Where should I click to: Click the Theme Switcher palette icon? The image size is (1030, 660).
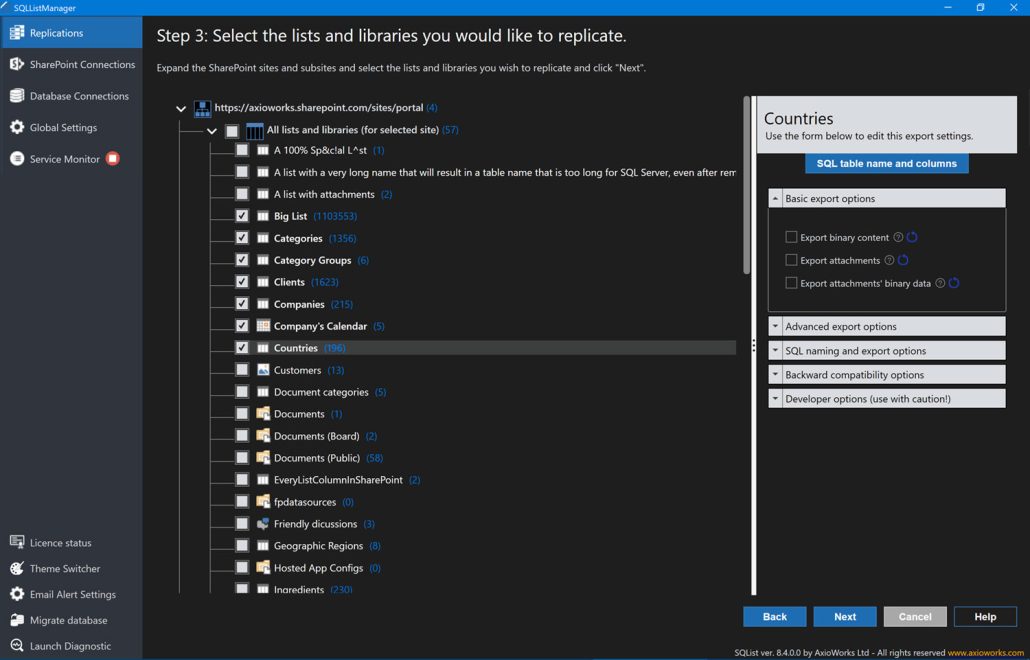(17, 569)
